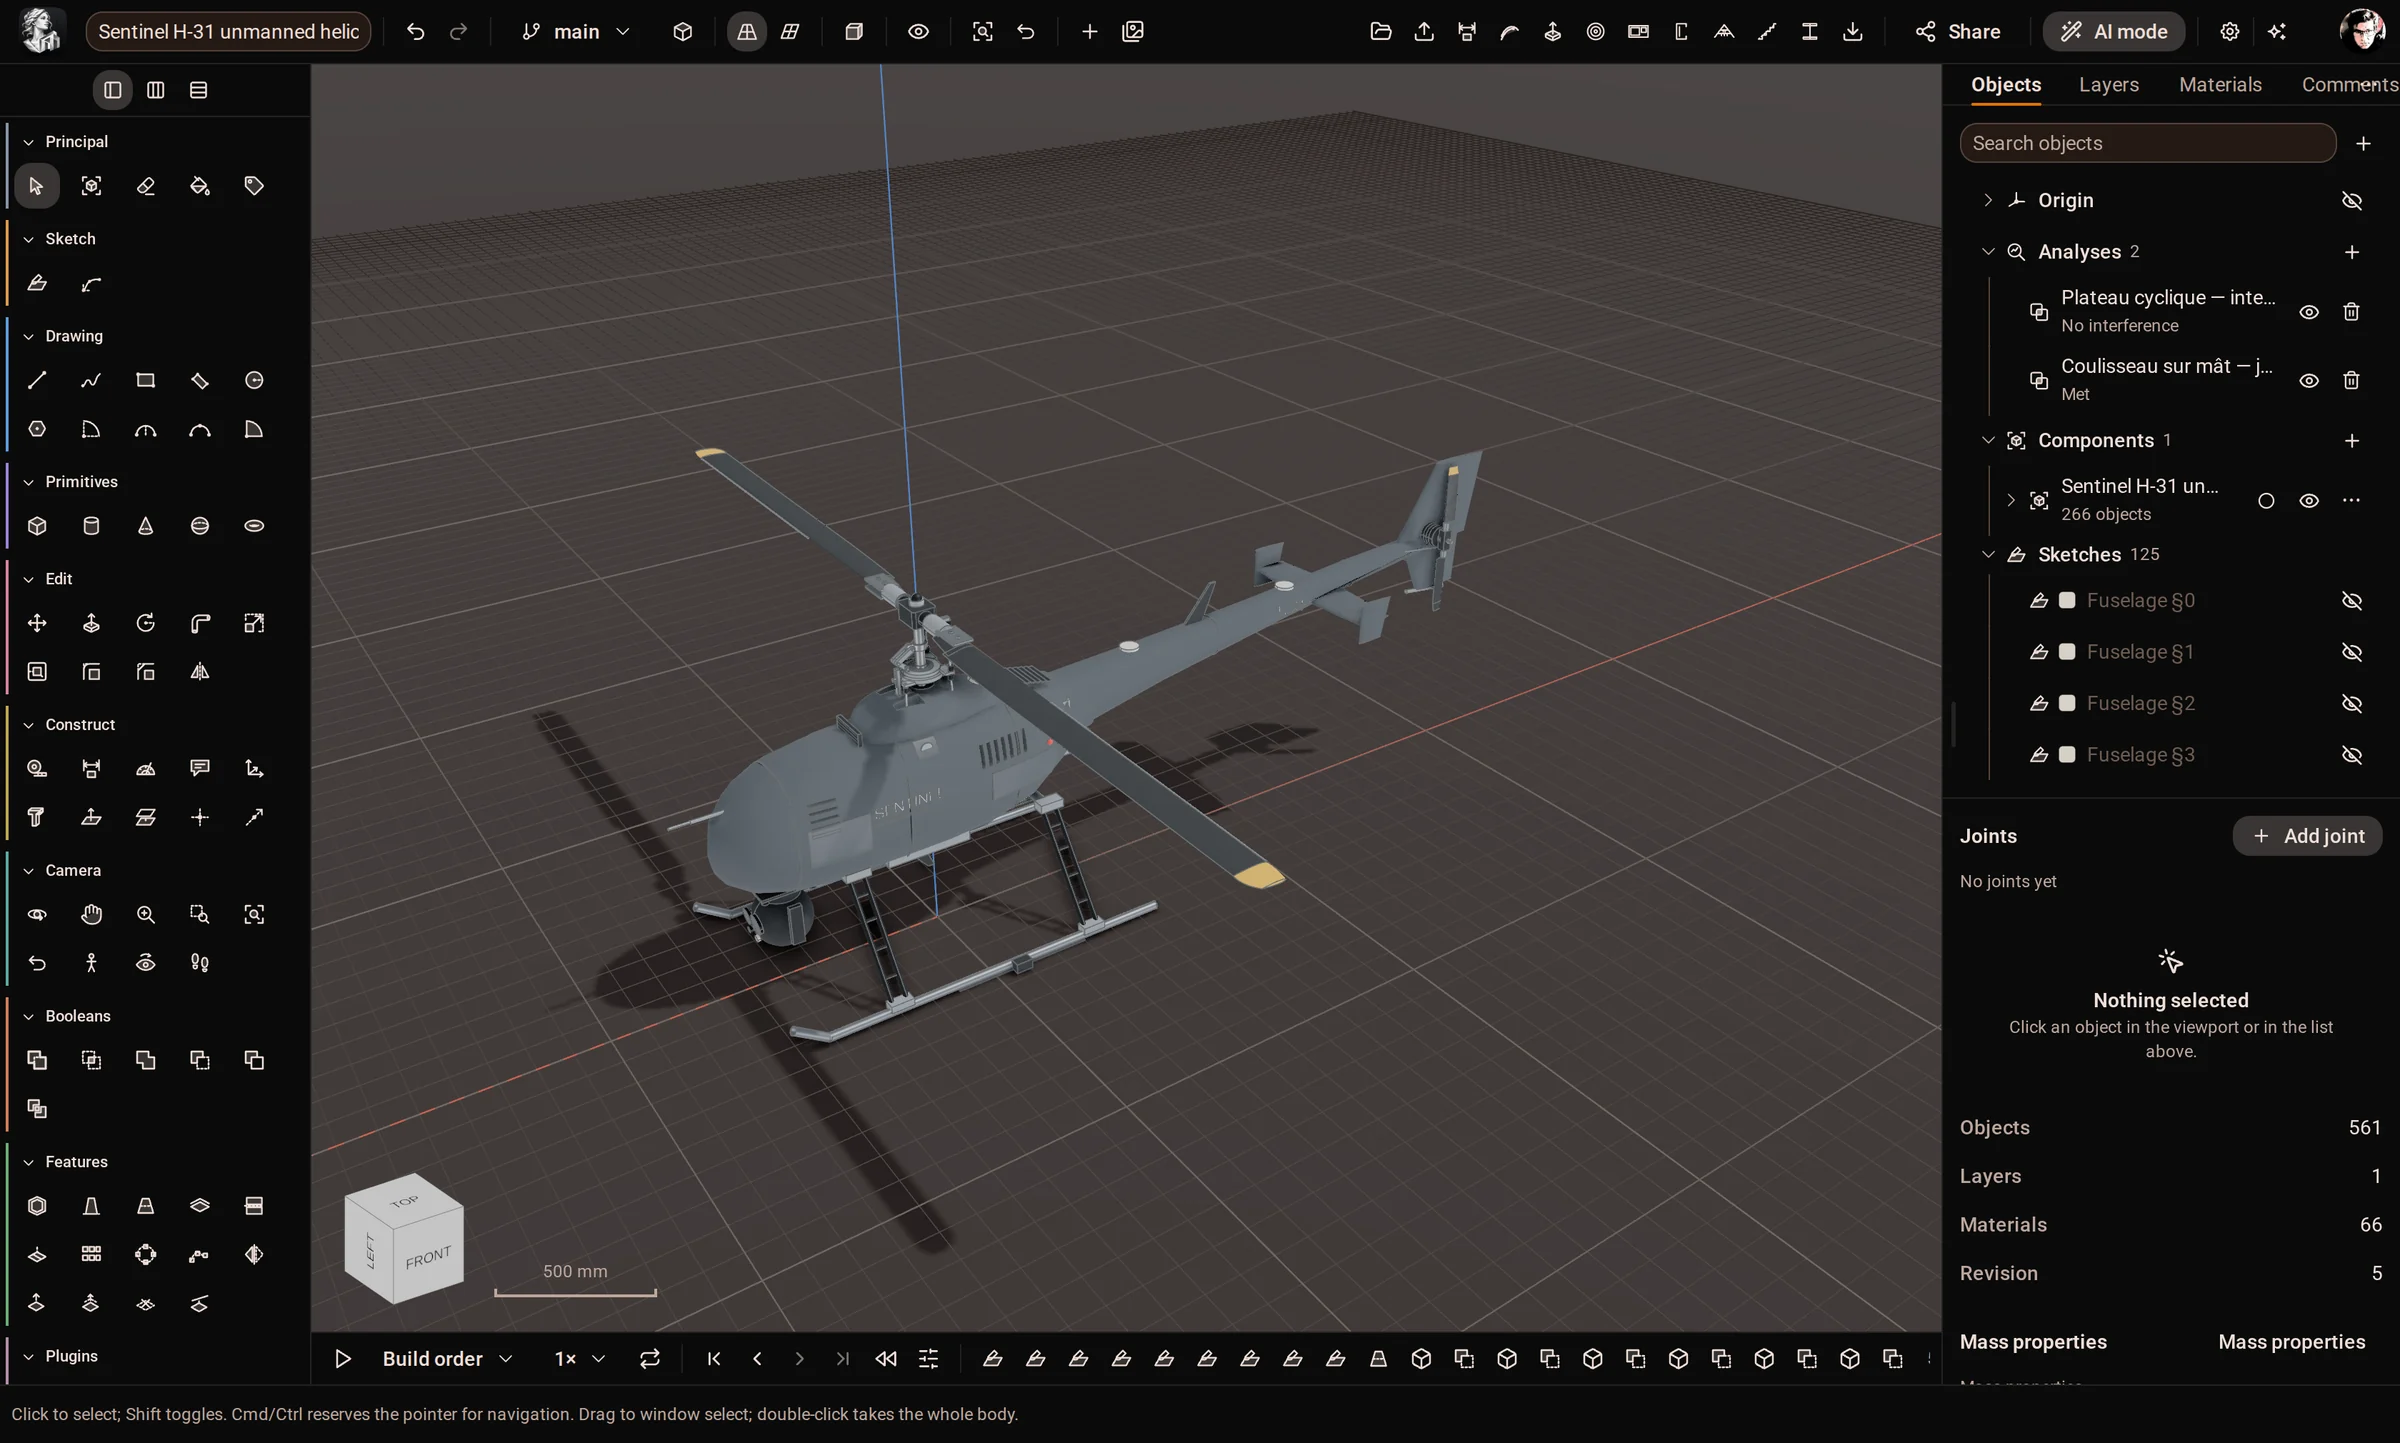This screenshot has width=2400, height=1443.
Task: Open the main branch dropdown
Action: (x=576, y=32)
